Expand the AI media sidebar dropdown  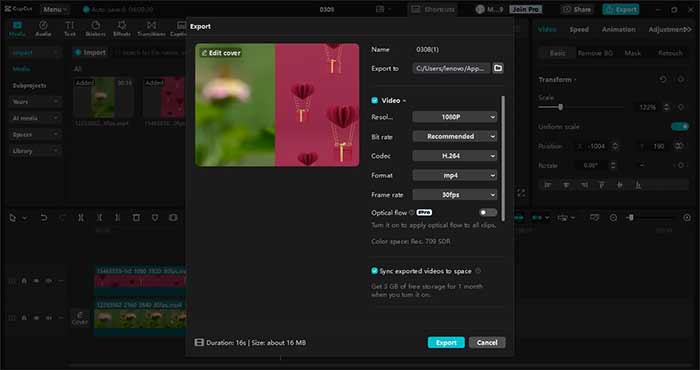click(x=35, y=118)
